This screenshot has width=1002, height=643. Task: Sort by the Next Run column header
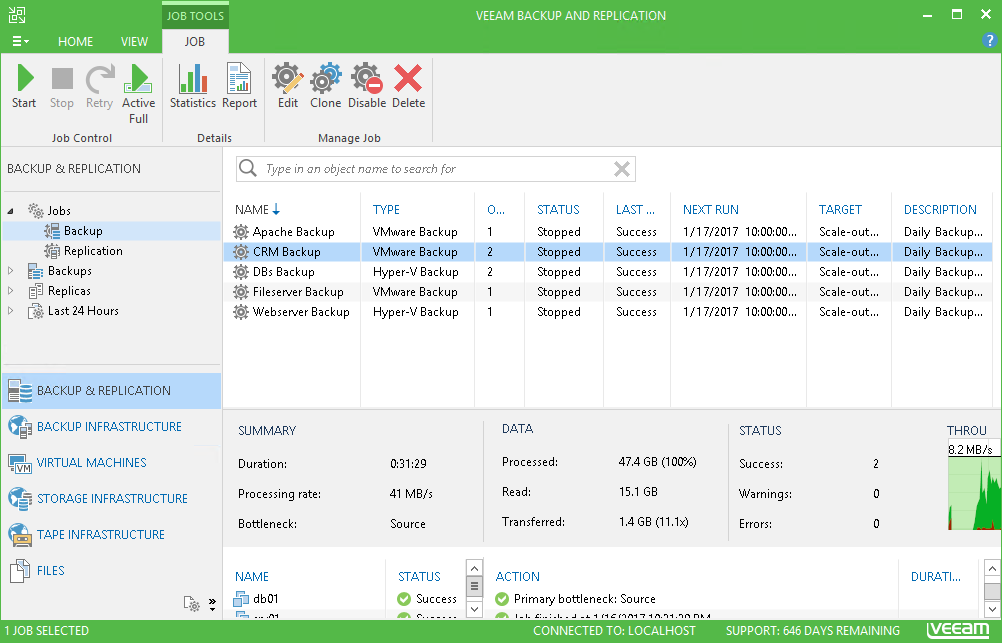(711, 210)
